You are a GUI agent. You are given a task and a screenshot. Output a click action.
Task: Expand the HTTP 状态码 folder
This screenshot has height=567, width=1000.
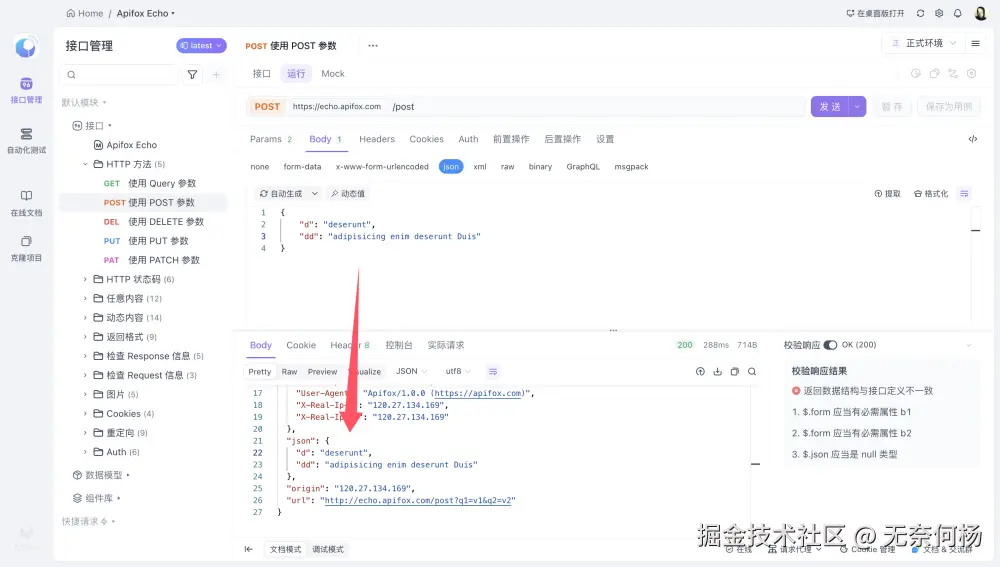[133, 279]
